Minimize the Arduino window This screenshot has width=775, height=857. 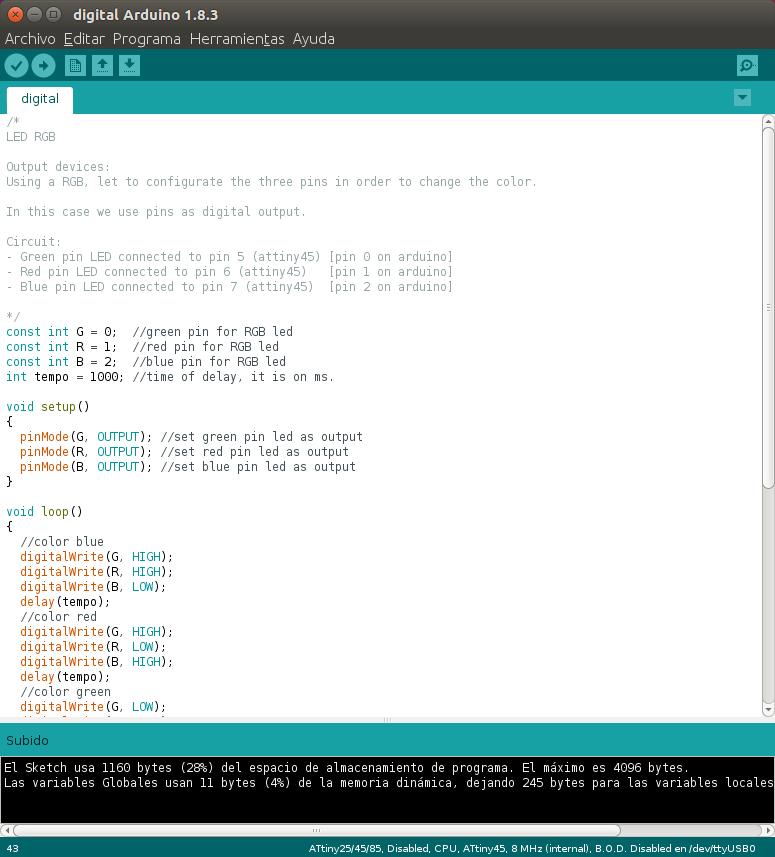pos(34,14)
